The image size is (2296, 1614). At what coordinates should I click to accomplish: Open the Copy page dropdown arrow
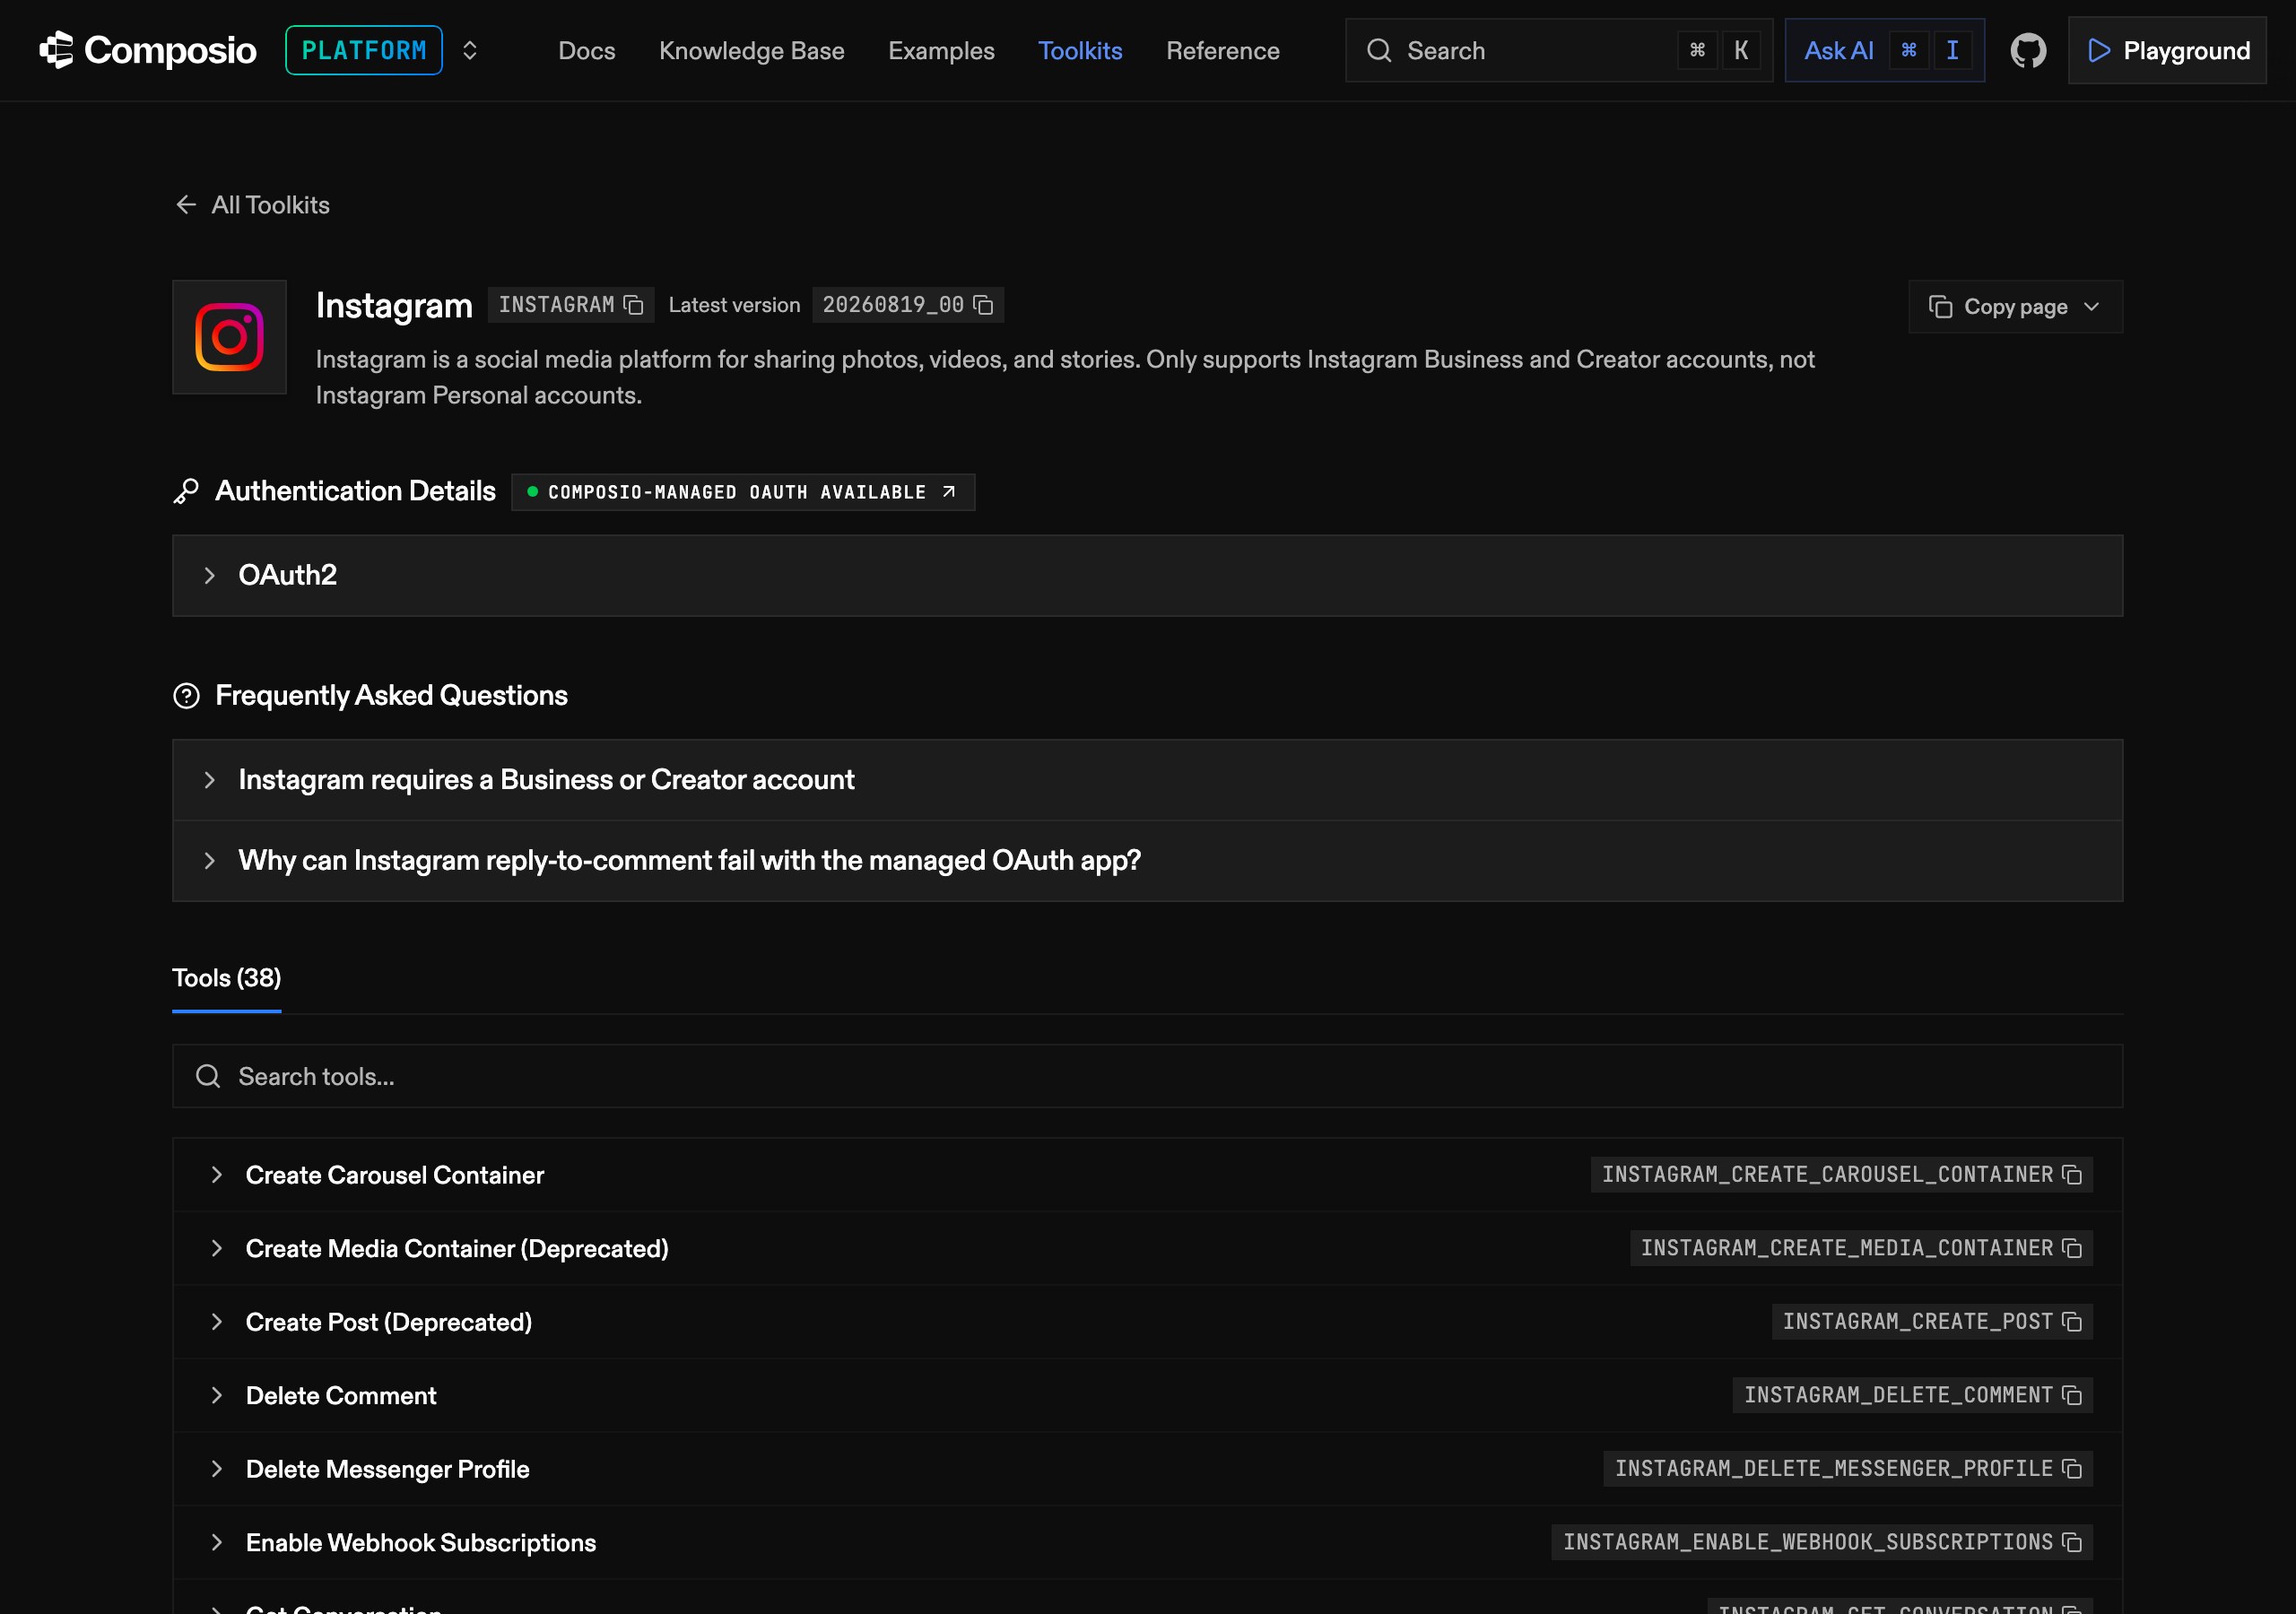coord(2092,307)
